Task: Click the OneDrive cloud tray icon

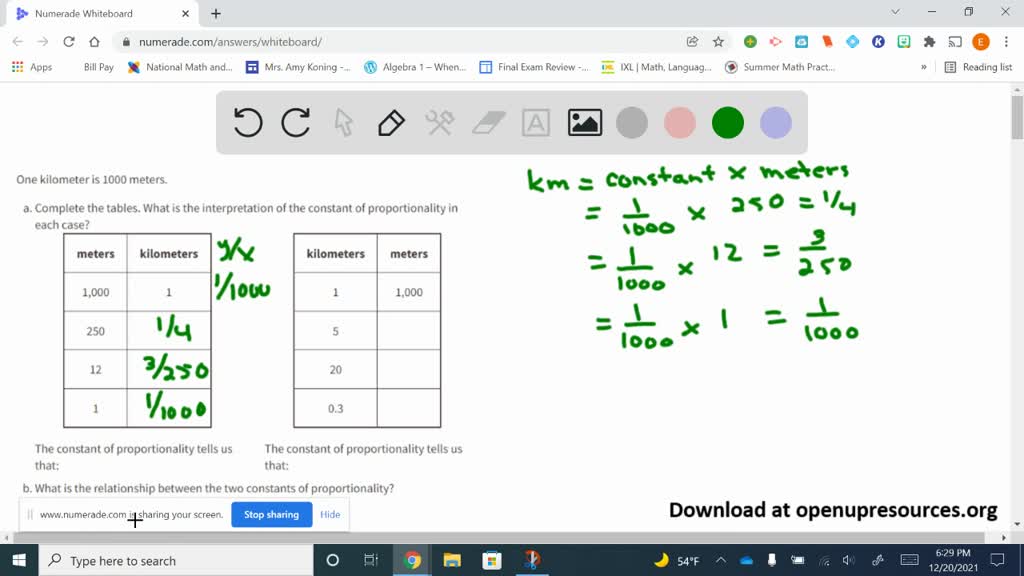Action: (746, 560)
